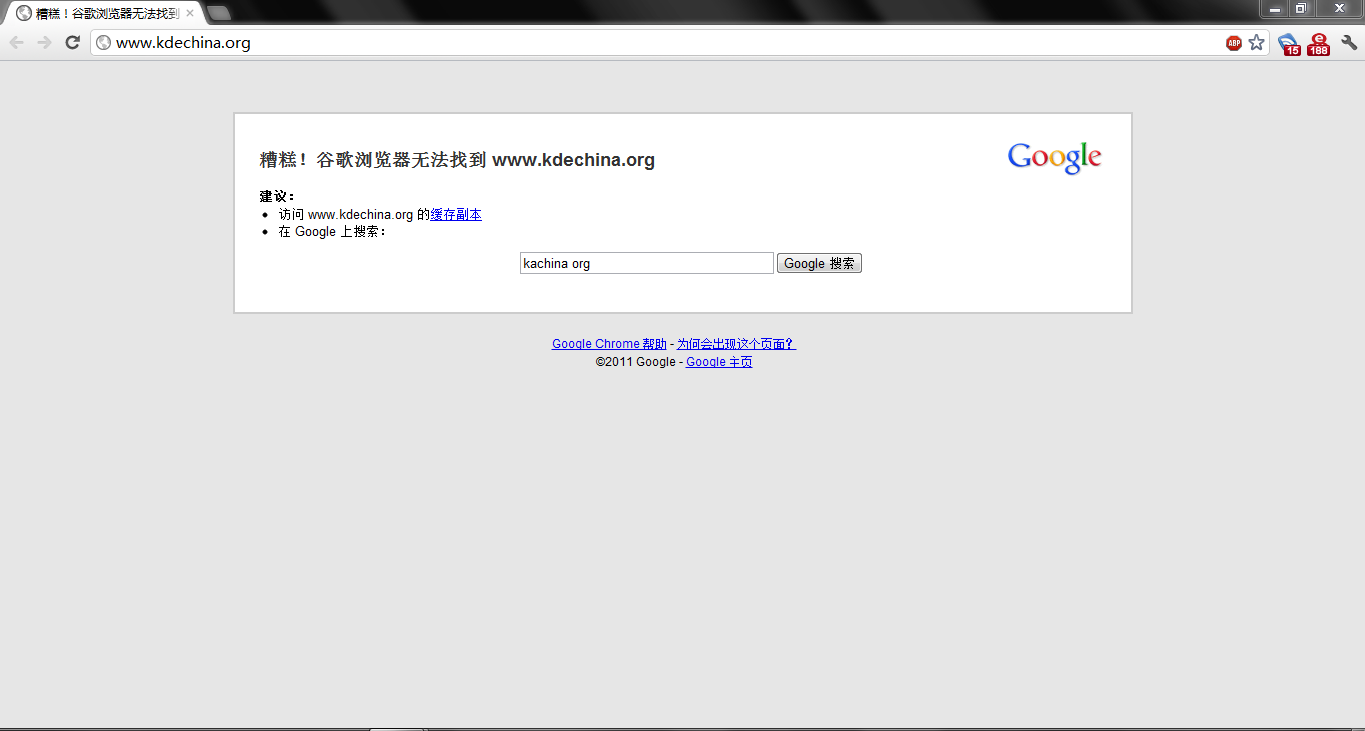Viewport: 1365px width, 731px height.
Task: Select the 糟糕!谷歌浏览器无法找到 tab
Action: tap(104, 13)
